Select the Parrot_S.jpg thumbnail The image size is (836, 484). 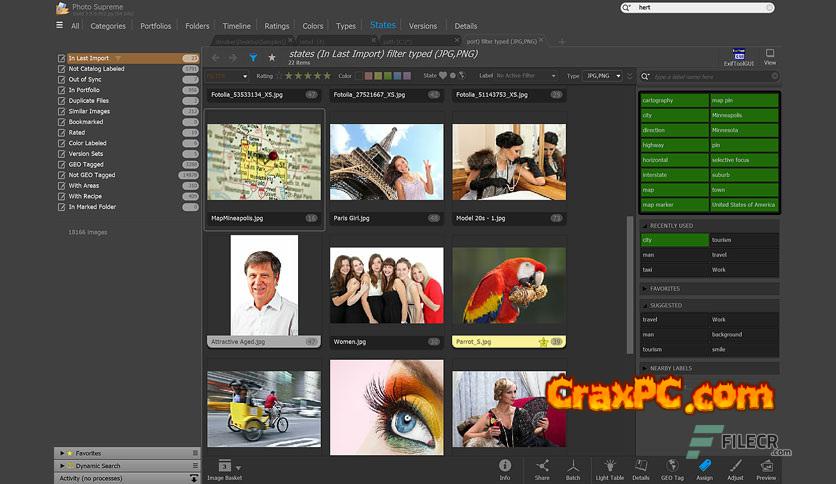(508, 290)
